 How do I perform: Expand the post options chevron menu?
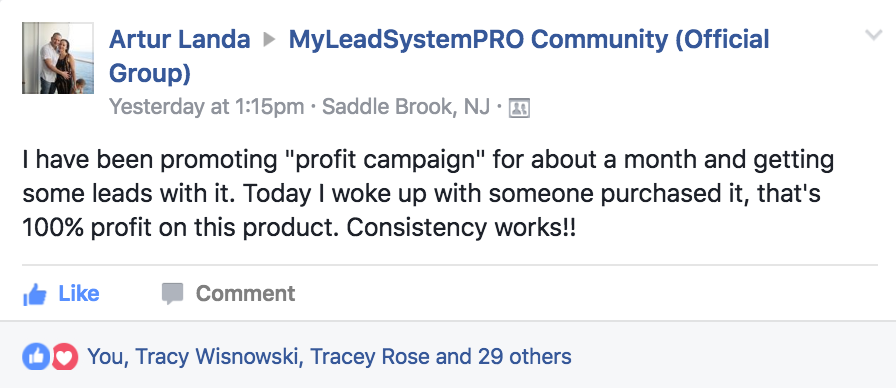pyautogui.click(x=874, y=35)
